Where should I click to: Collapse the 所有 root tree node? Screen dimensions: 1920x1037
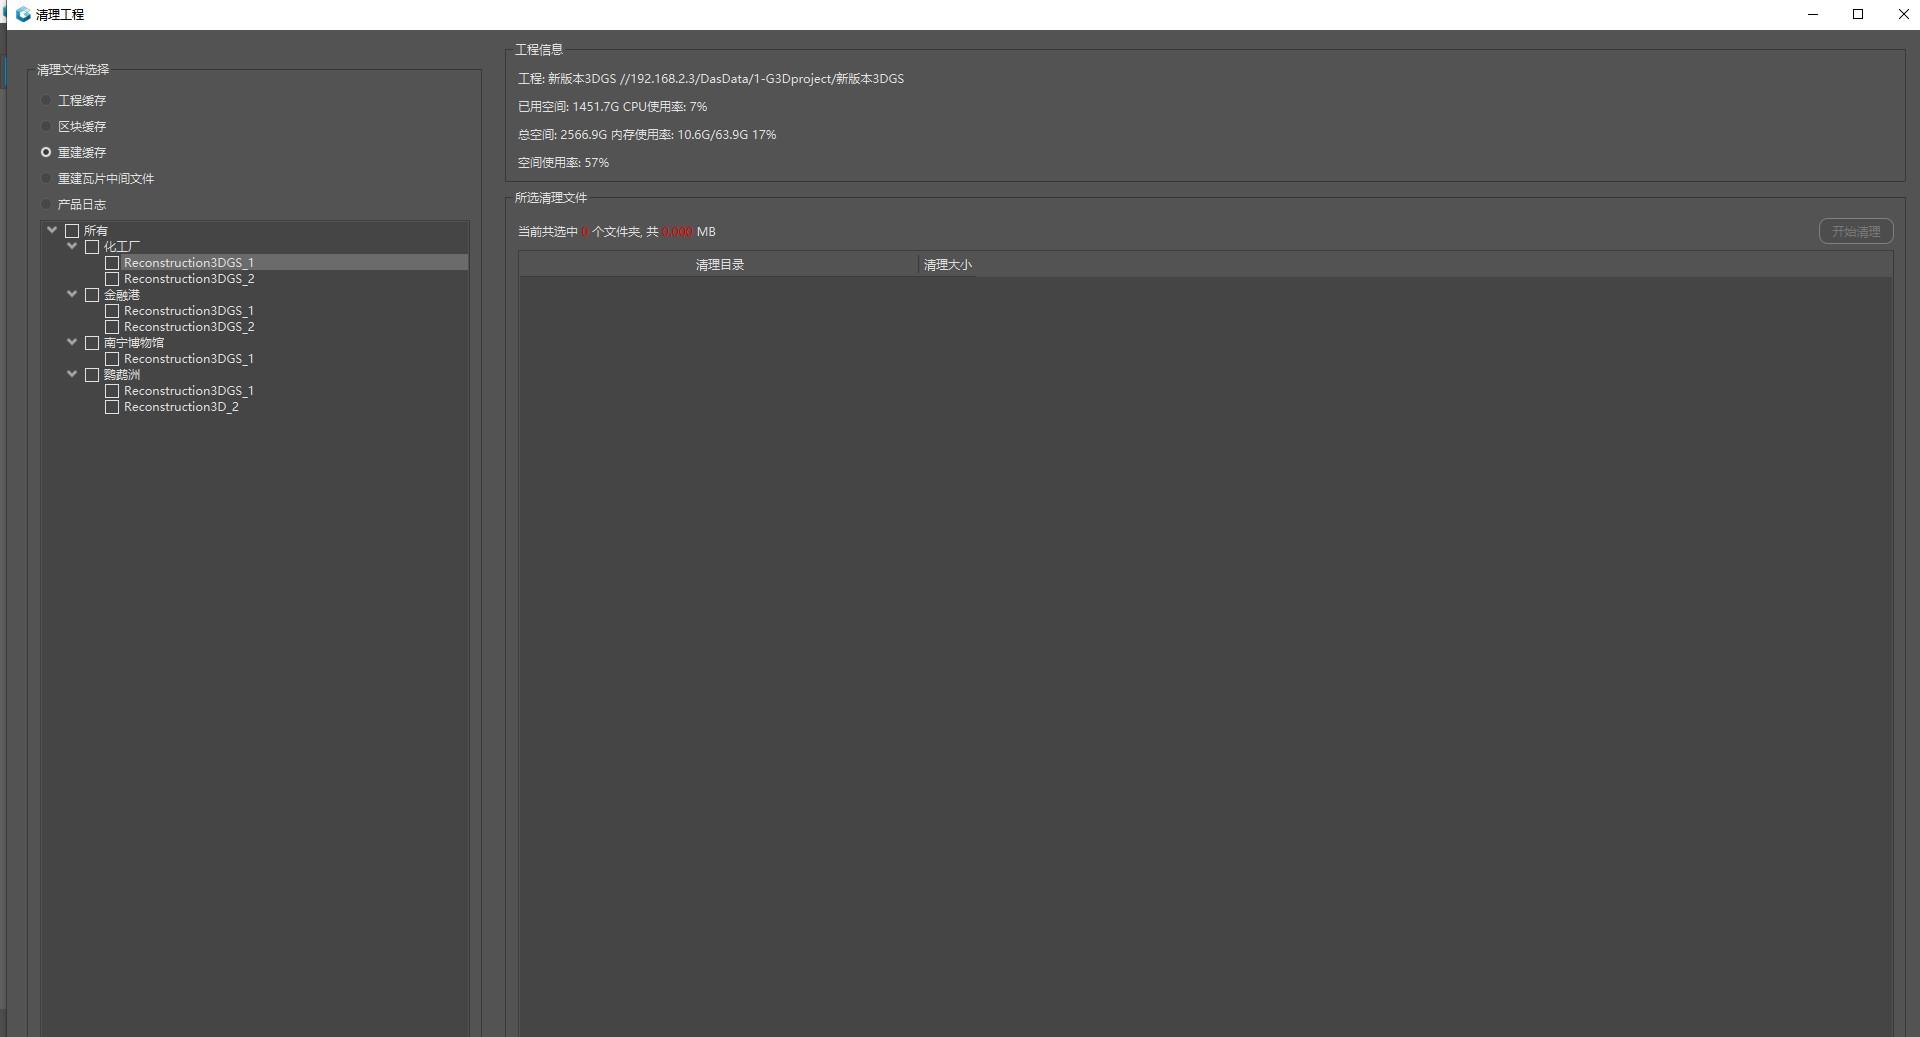pos(52,230)
